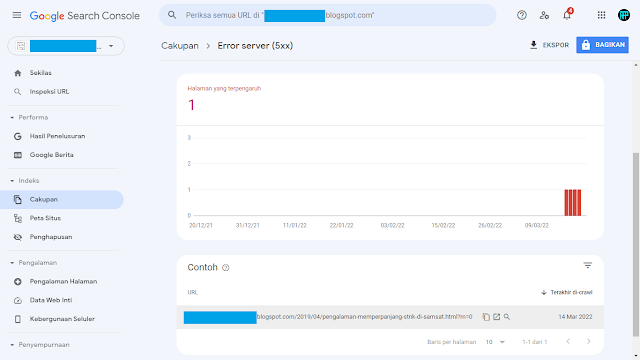Click the Halaman yang terpengaruh count

[191, 105]
